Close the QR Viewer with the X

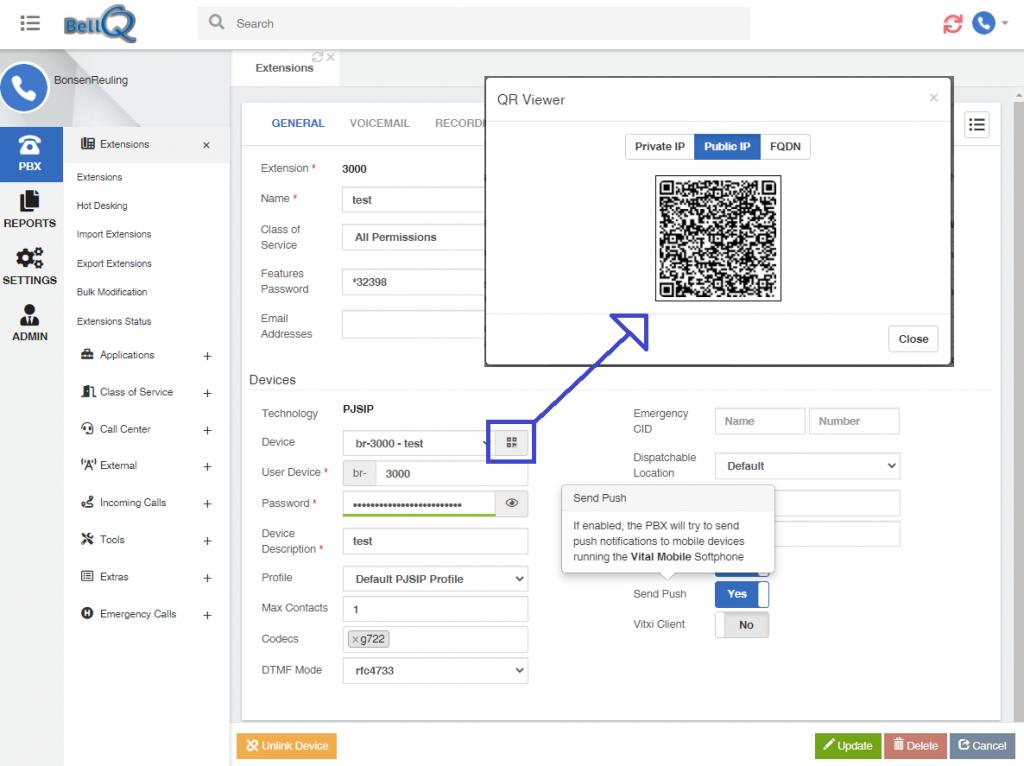tap(934, 98)
